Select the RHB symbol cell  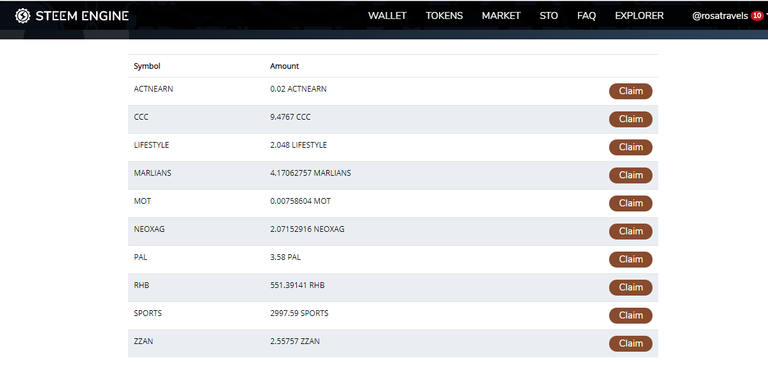(142, 285)
